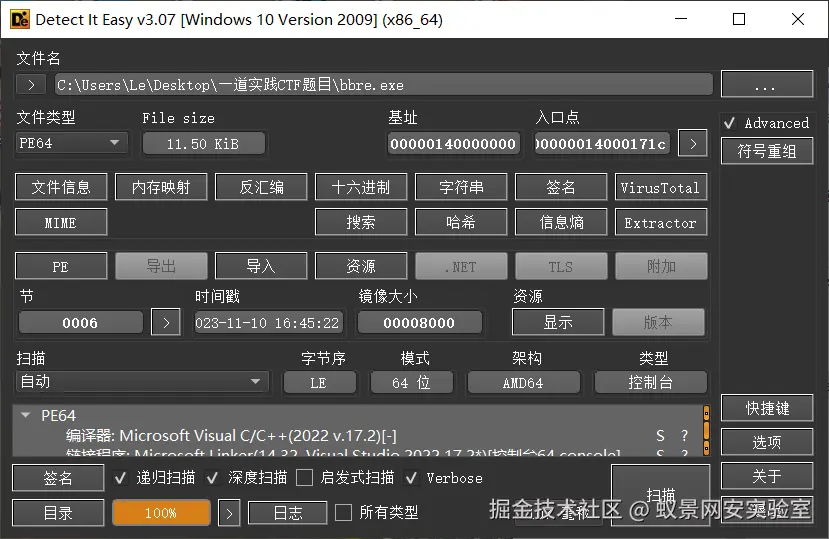Viewport: 829px width, 539px height.
Task: Click 资源 resources button
Action: pos(361,266)
